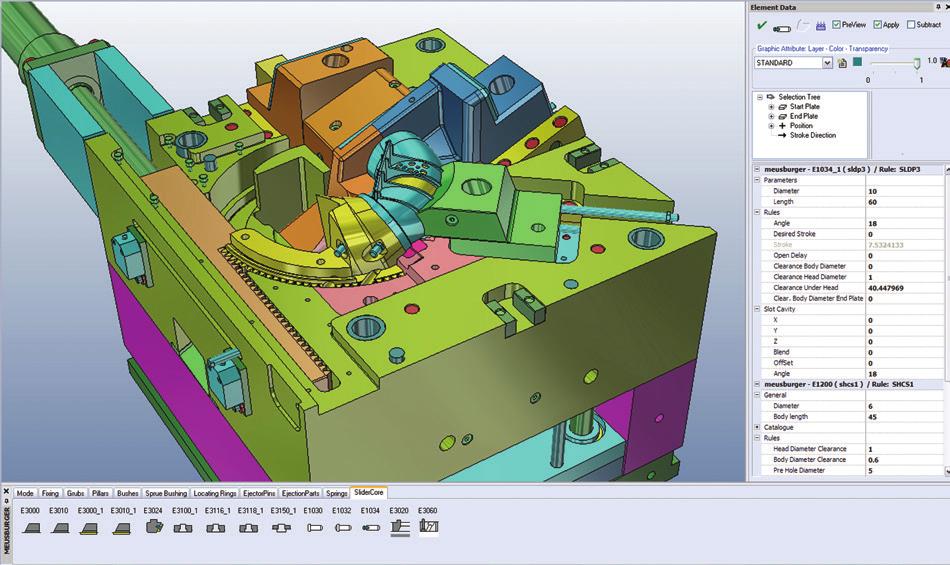Click the Start Plate tree icon
This screenshot has height=565, width=950.
pos(783,107)
